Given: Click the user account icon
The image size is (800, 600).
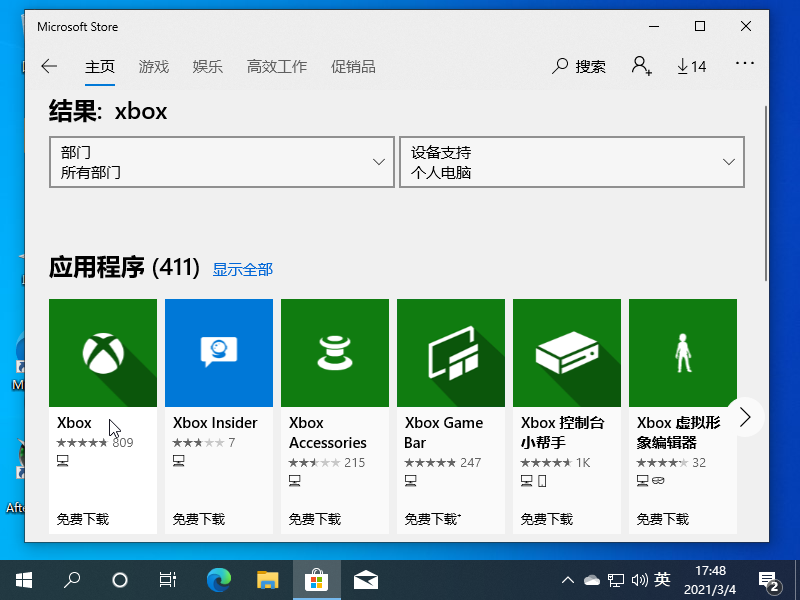Looking at the screenshot, I should 641,66.
